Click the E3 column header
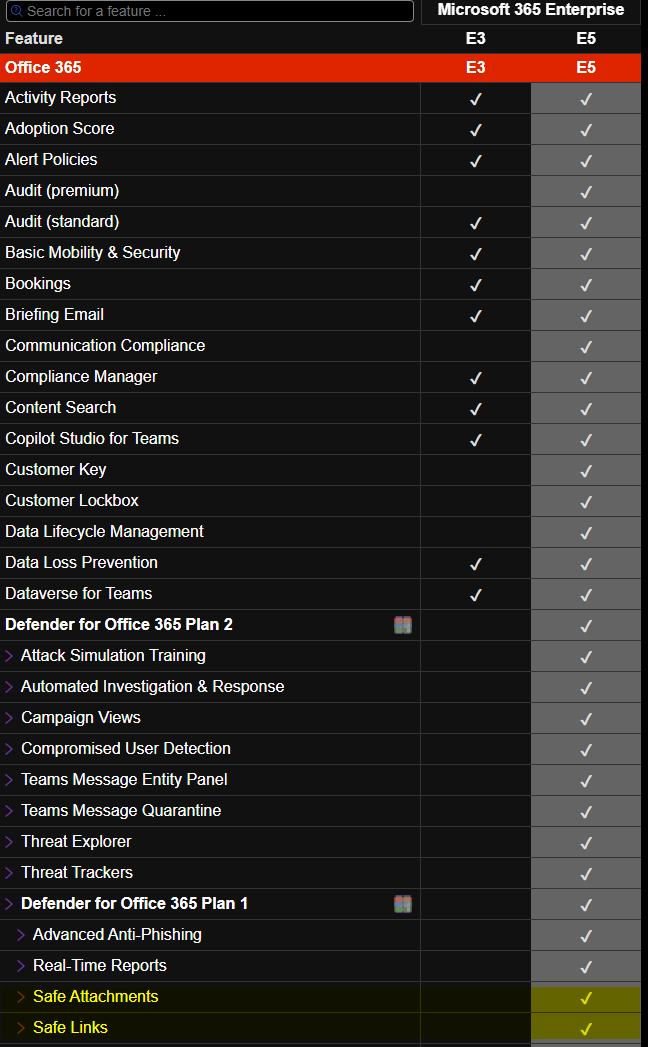Viewport: 648px width, 1047px height. click(x=476, y=39)
